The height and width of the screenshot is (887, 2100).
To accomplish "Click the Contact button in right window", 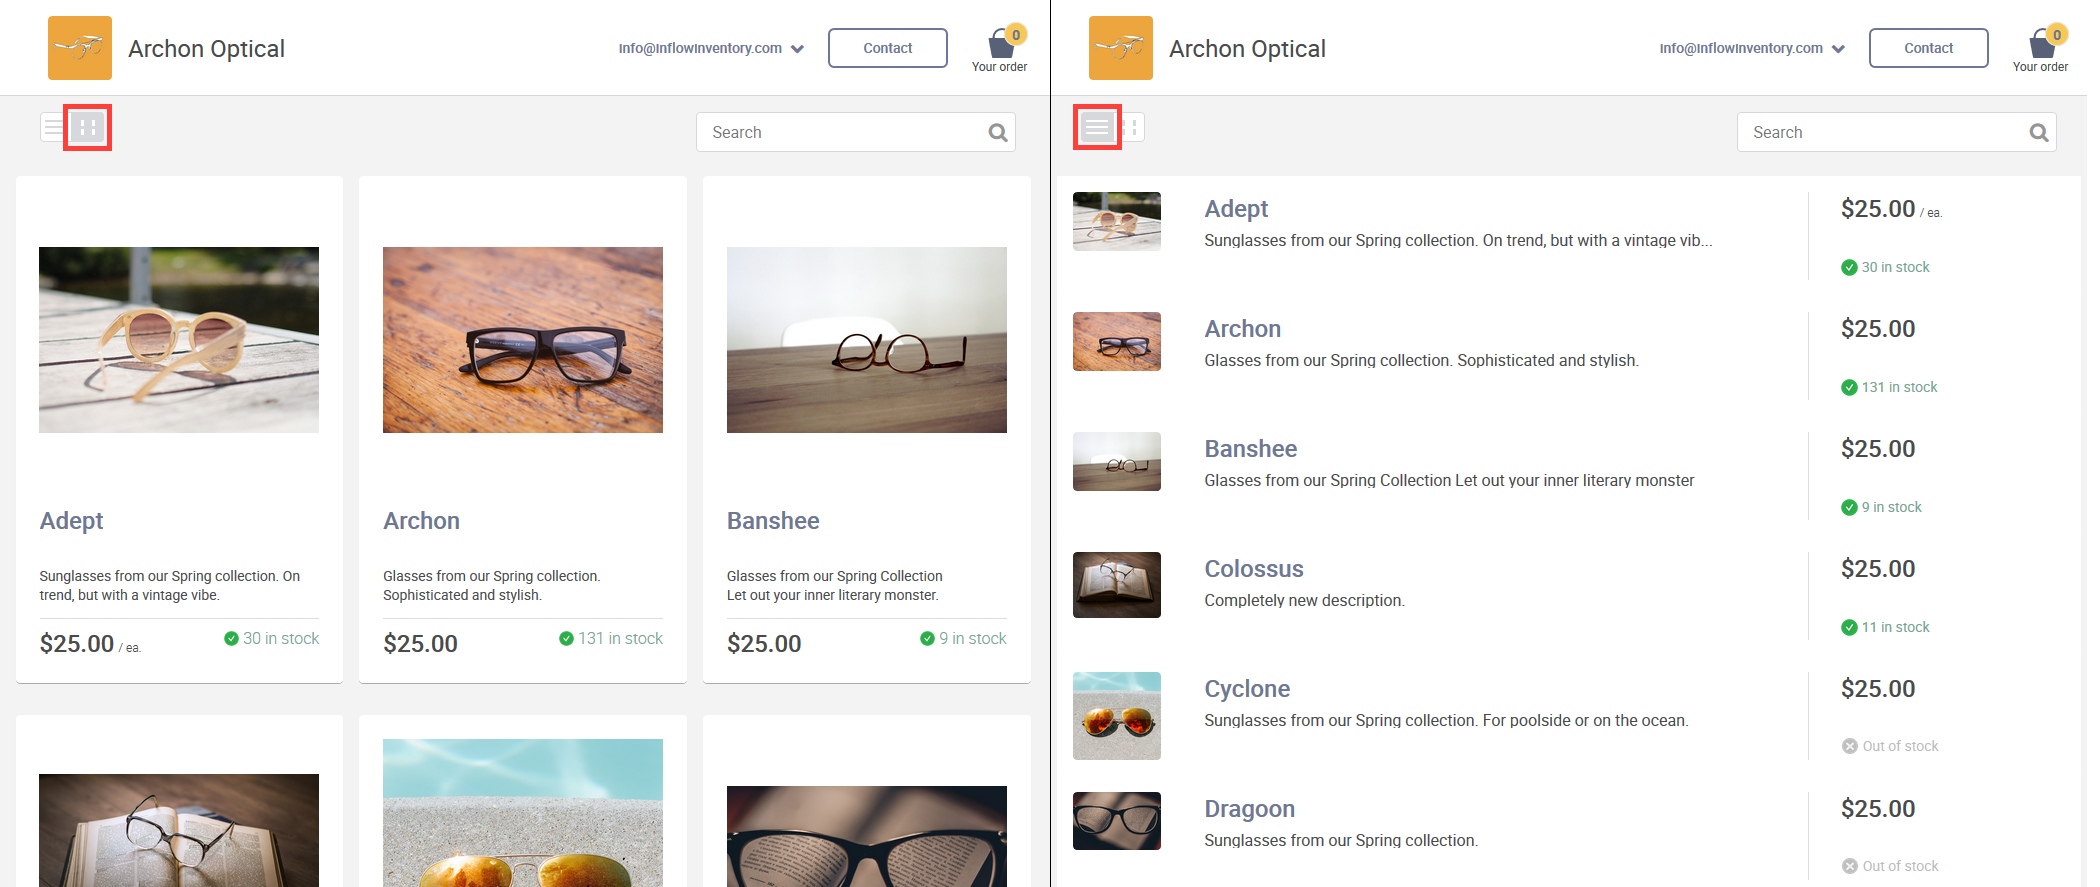I will [1929, 48].
